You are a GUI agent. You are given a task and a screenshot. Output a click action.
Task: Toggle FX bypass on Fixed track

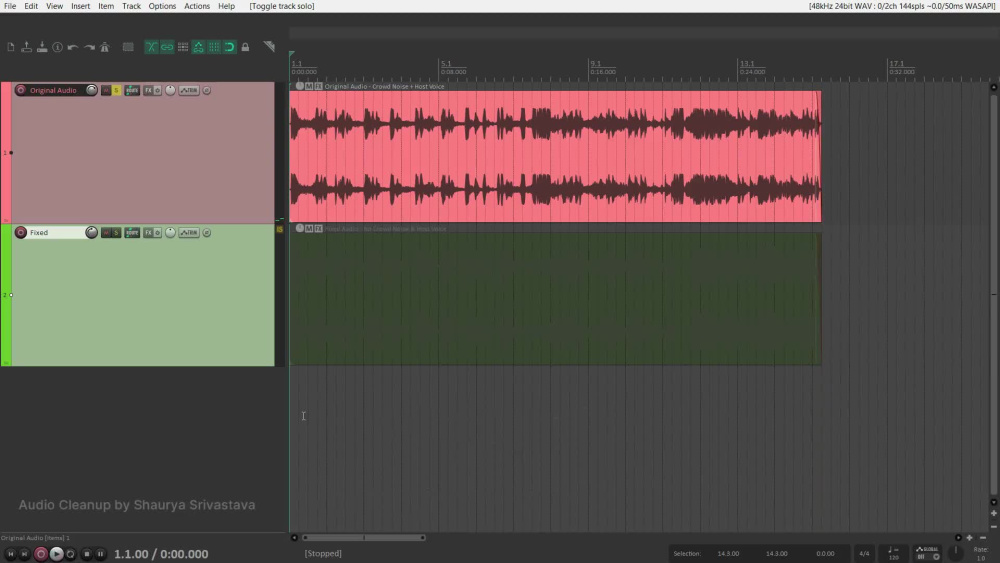pos(158,233)
